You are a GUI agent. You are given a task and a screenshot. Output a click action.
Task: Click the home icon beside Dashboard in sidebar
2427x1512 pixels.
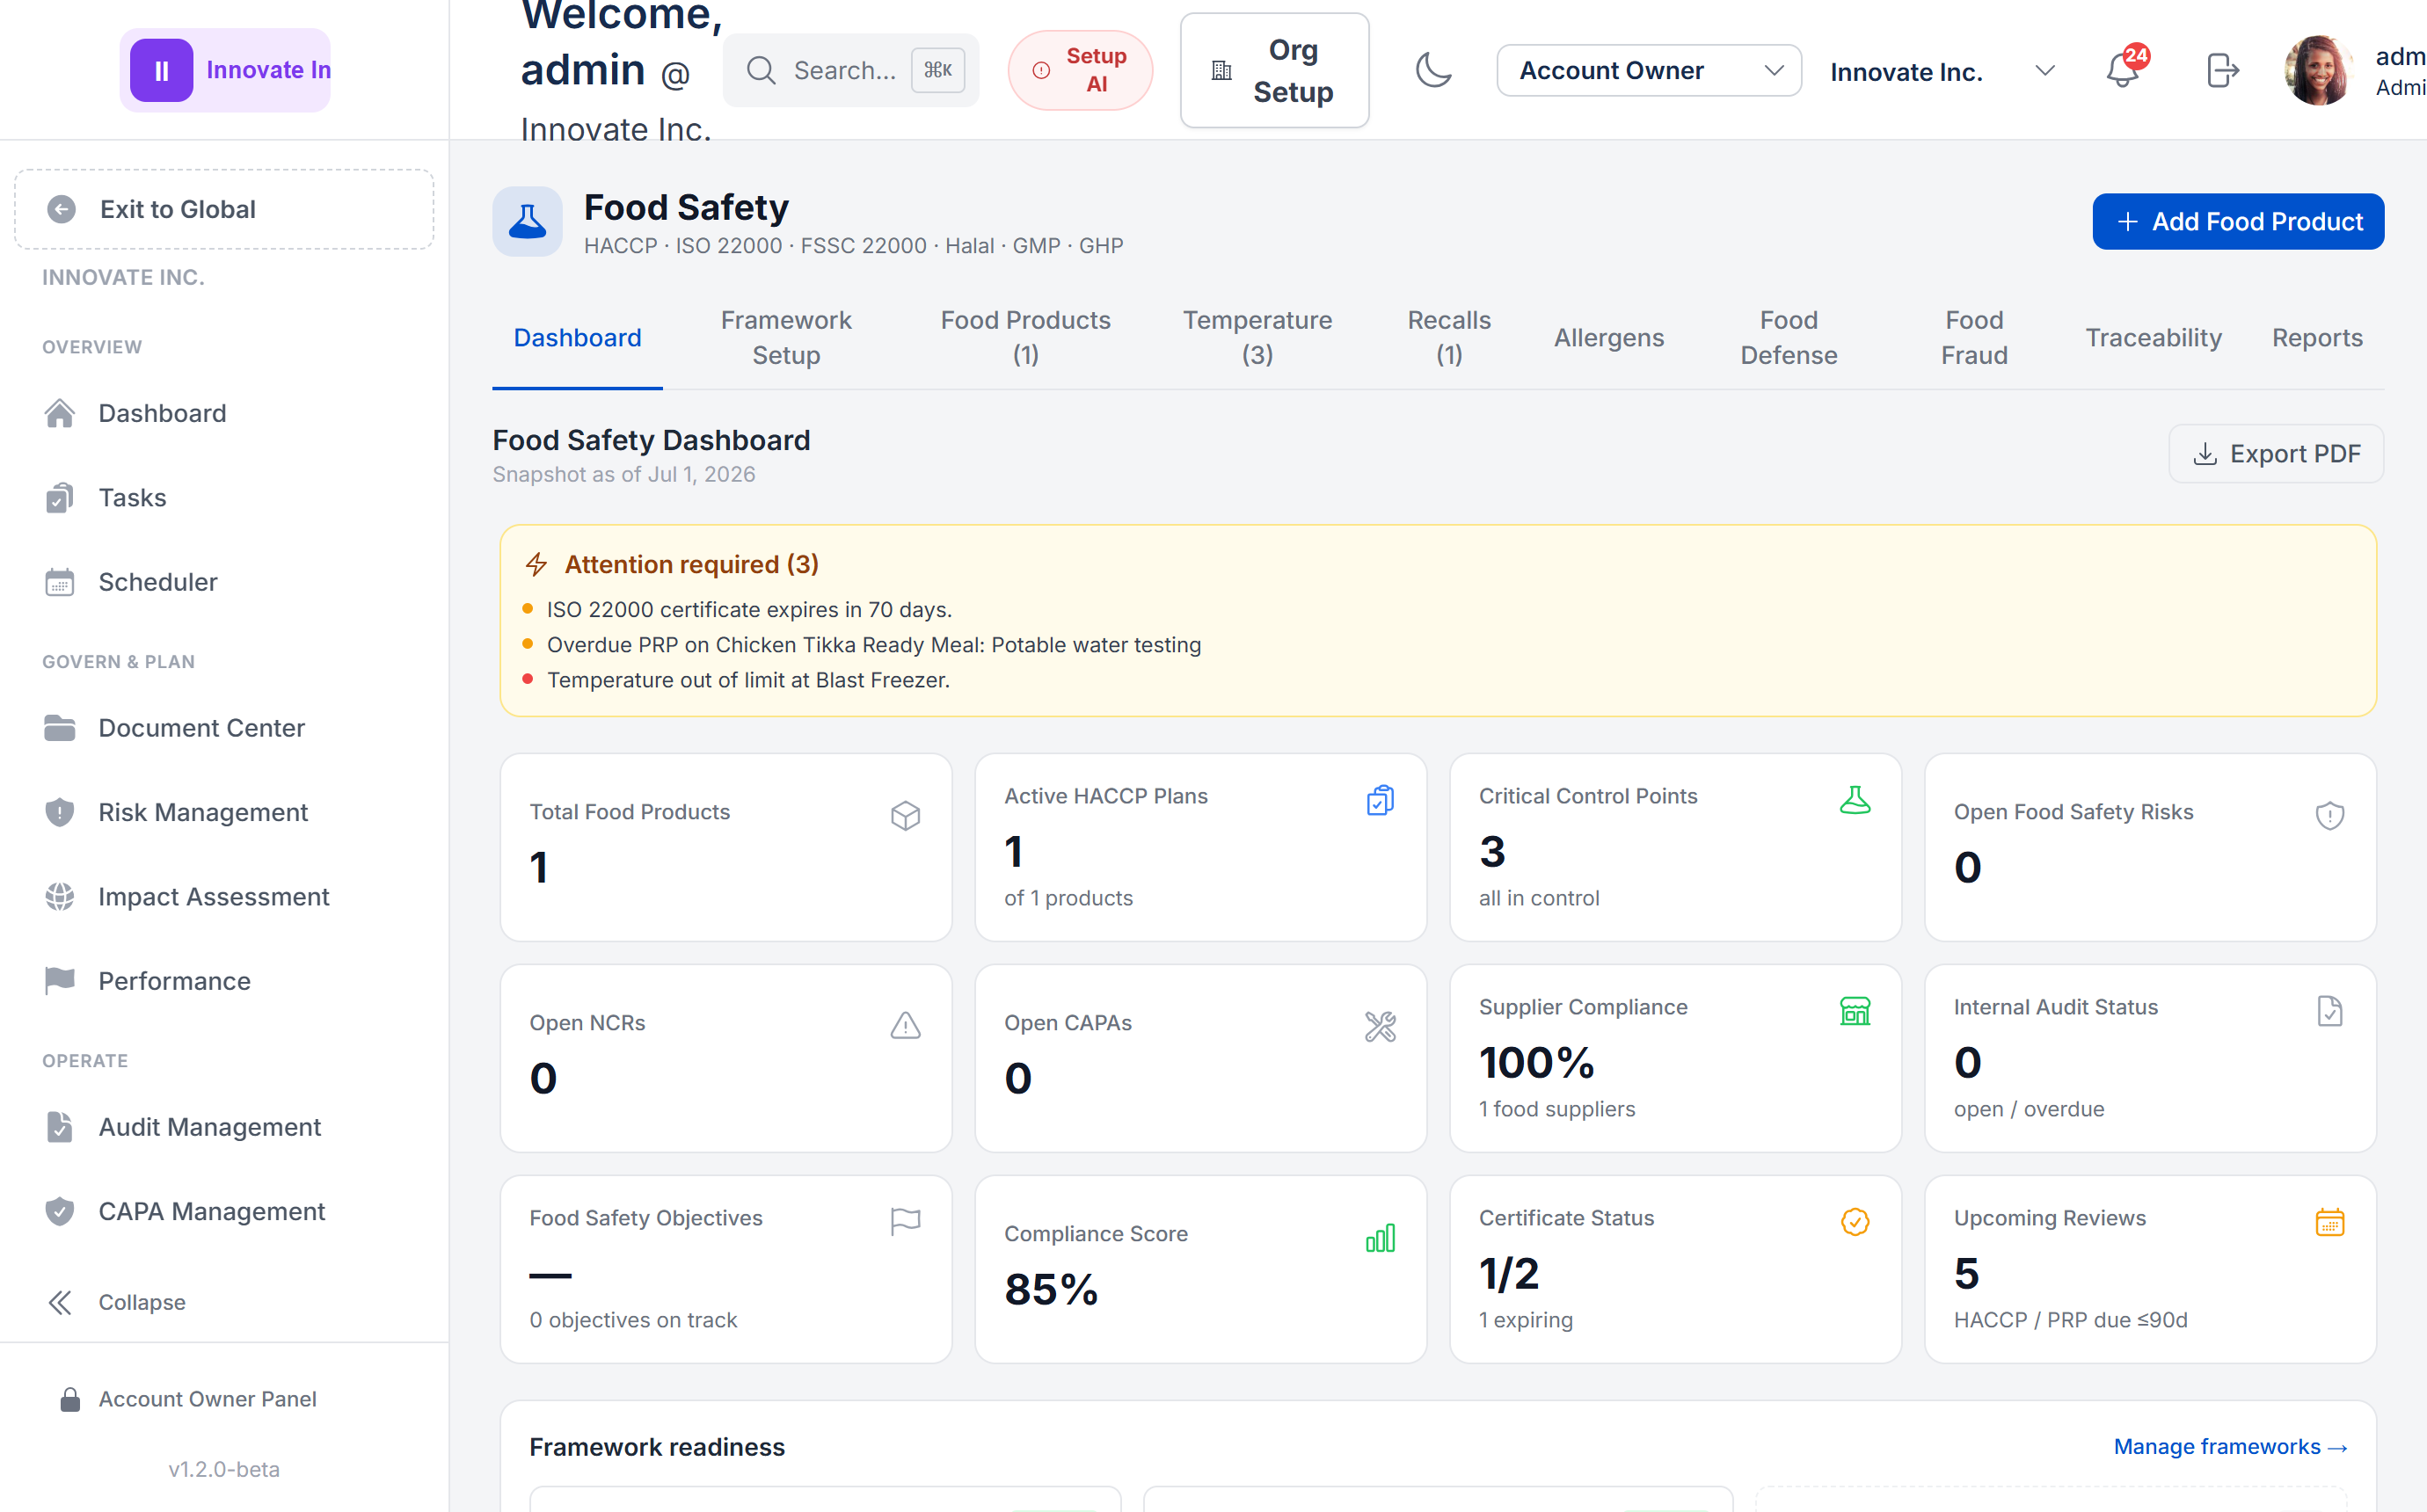click(x=60, y=413)
